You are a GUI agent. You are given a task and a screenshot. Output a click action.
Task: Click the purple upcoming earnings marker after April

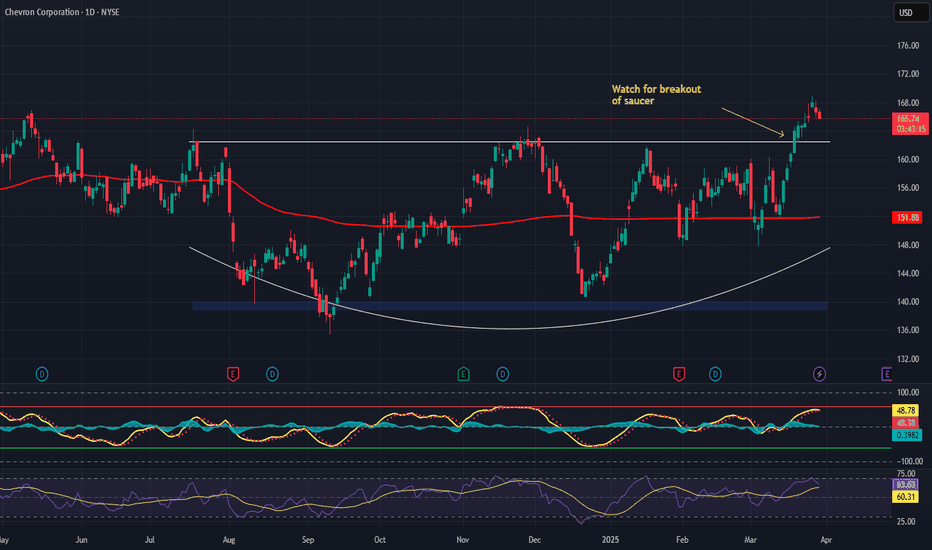886,374
